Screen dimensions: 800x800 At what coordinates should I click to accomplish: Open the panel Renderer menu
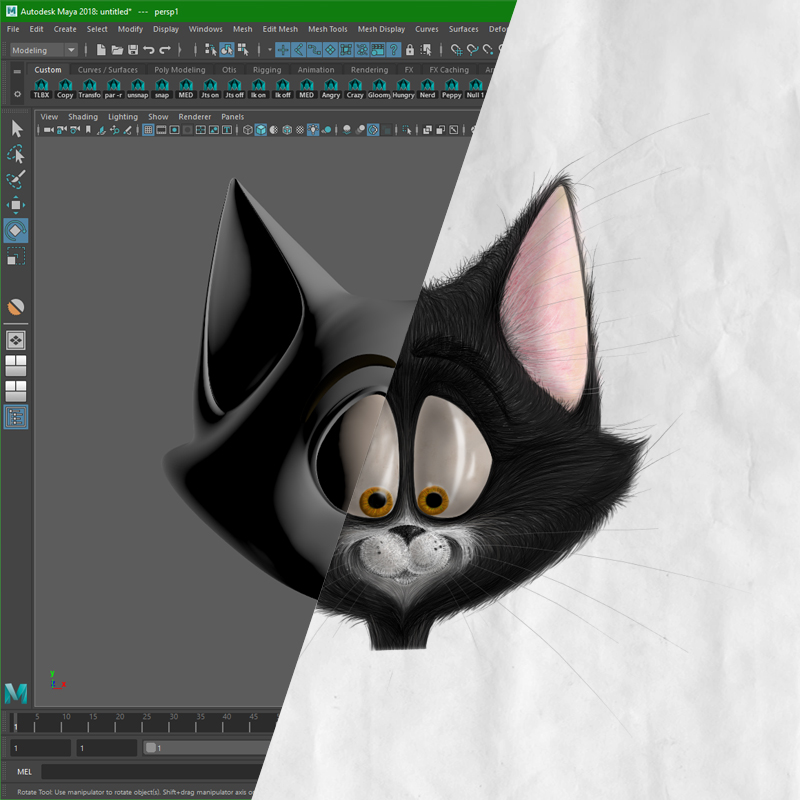click(x=194, y=117)
